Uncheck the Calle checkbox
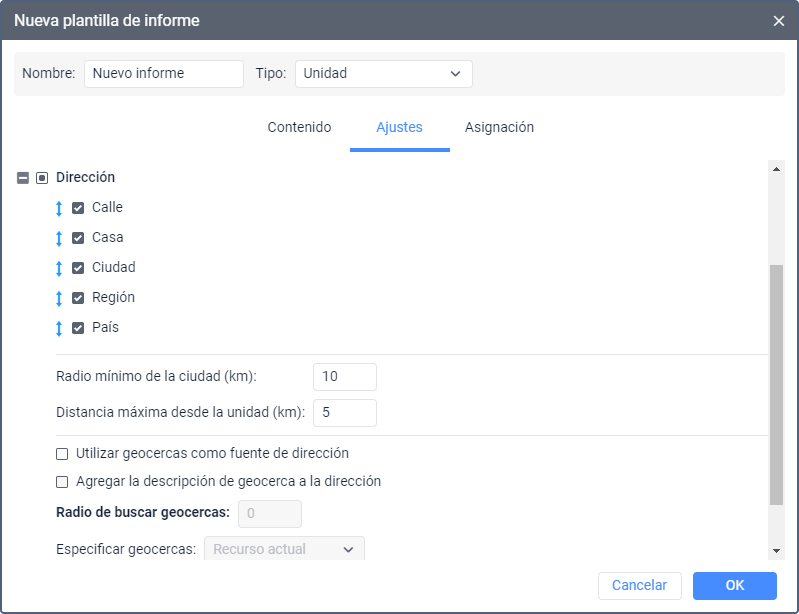The image size is (799, 614). (78, 208)
